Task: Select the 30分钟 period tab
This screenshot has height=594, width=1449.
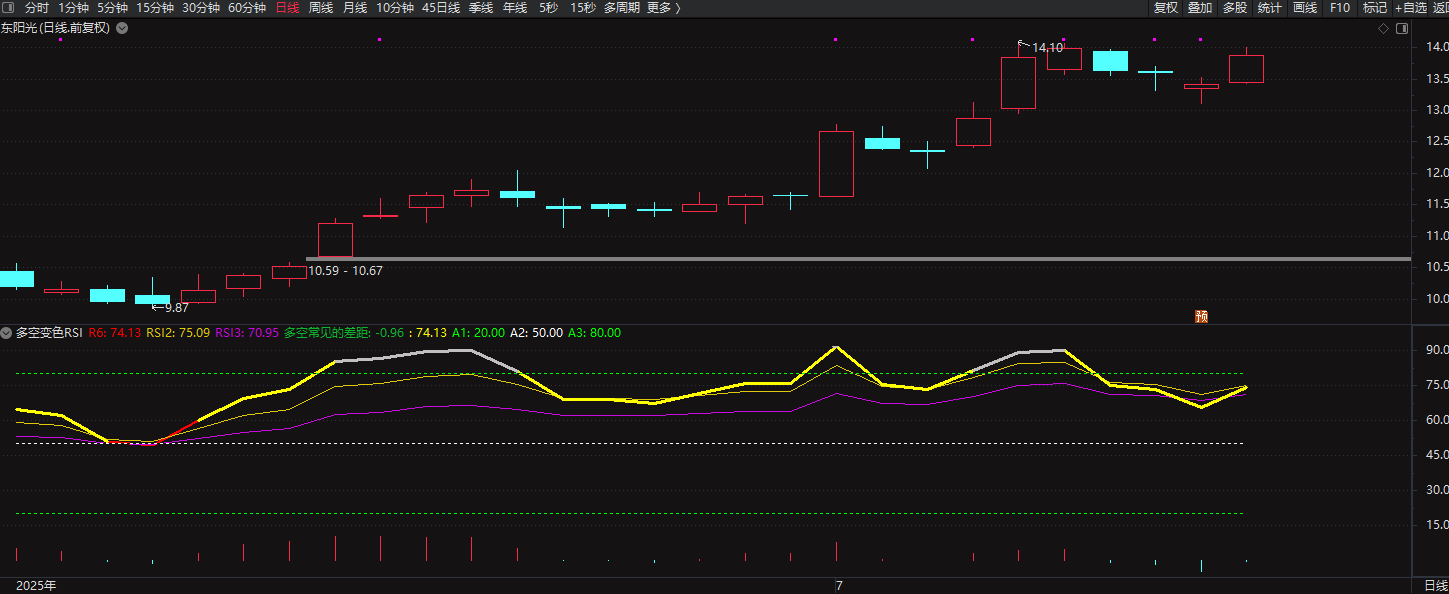Action: [201, 8]
